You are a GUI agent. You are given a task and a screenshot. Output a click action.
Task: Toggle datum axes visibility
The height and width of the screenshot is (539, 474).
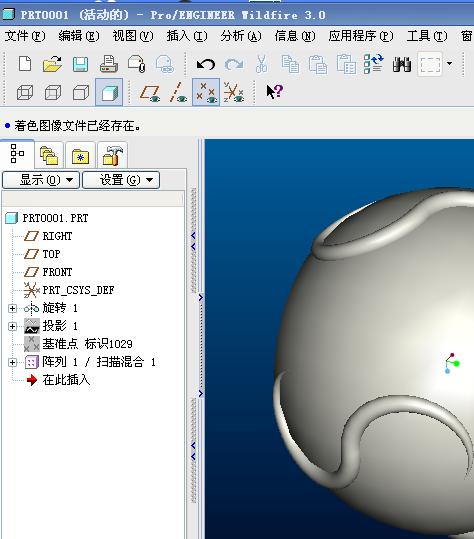pos(178,92)
